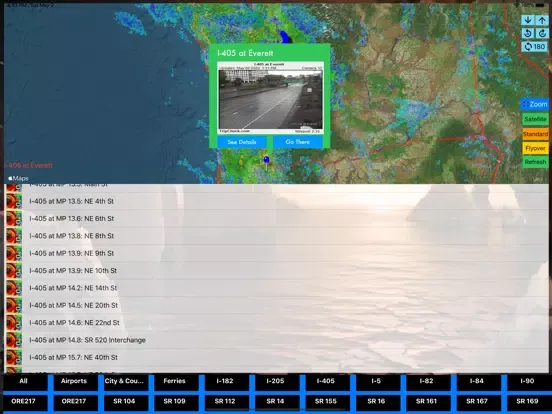This screenshot has width=552, height=414.
Task: Select I-405 at MP 14.2: NE 14th St
Action: 276,288
